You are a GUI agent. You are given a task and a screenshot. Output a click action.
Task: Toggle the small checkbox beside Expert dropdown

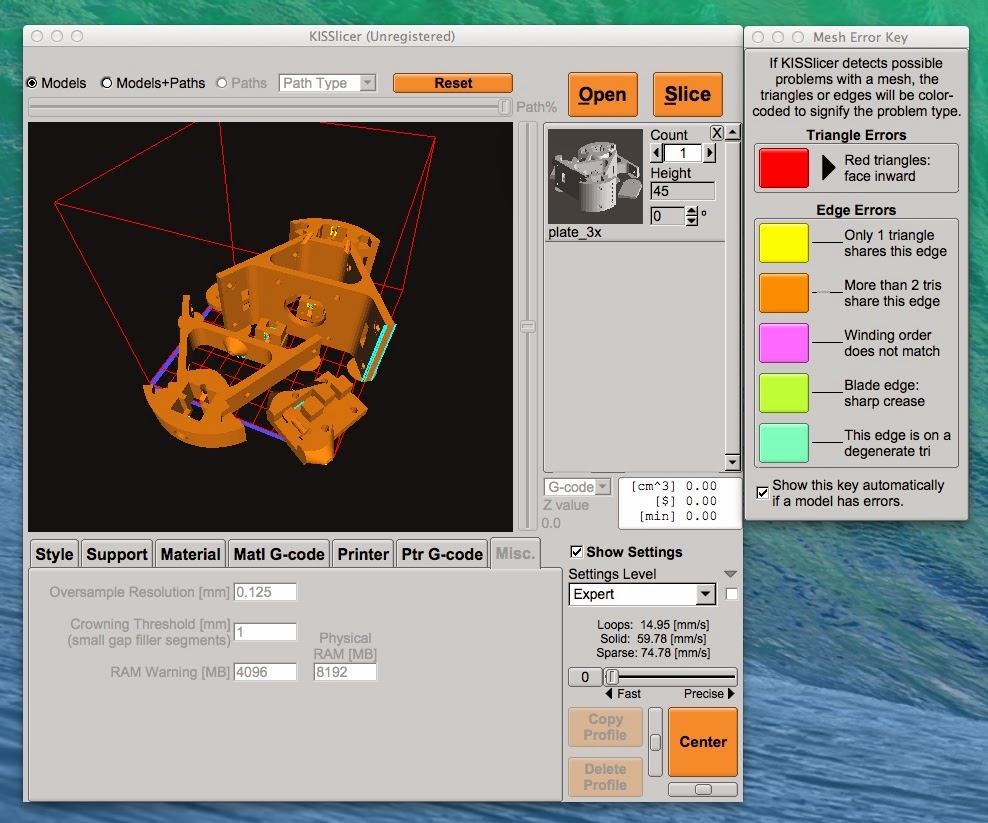click(x=732, y=594)
